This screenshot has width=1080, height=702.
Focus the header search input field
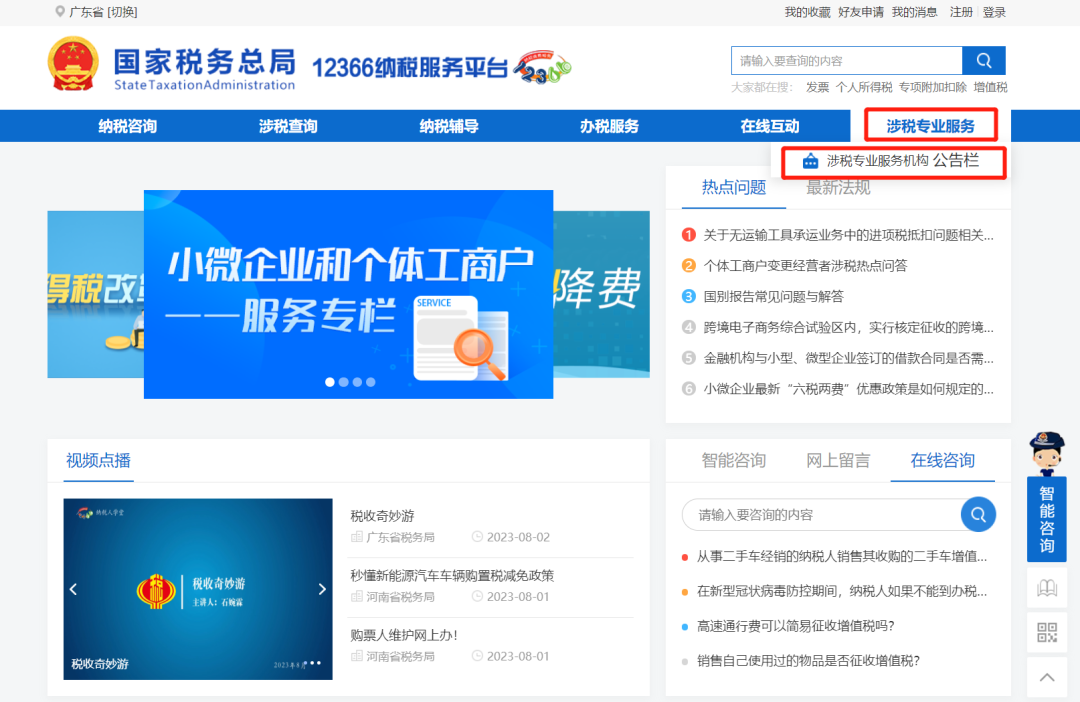(x=847, y=61)
